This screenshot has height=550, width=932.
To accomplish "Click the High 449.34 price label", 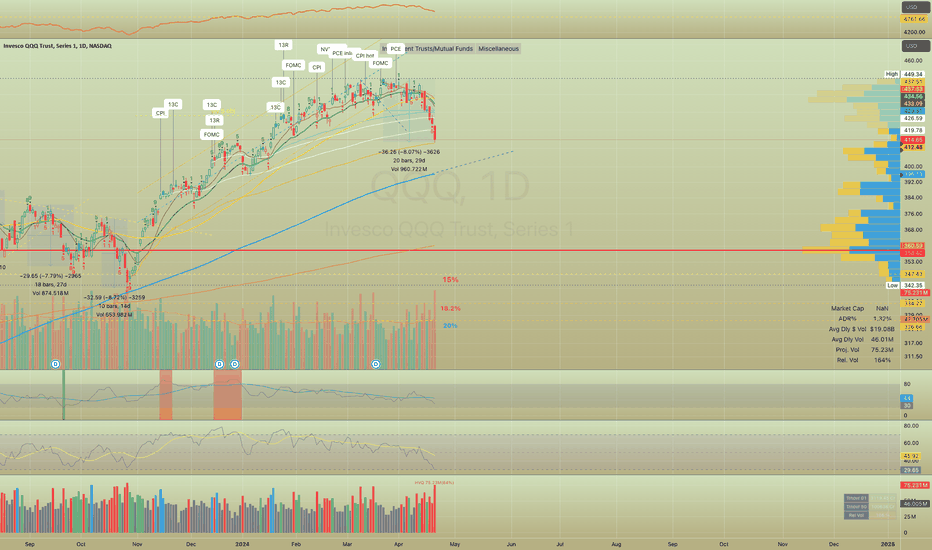I will click(x=905, y=74).
